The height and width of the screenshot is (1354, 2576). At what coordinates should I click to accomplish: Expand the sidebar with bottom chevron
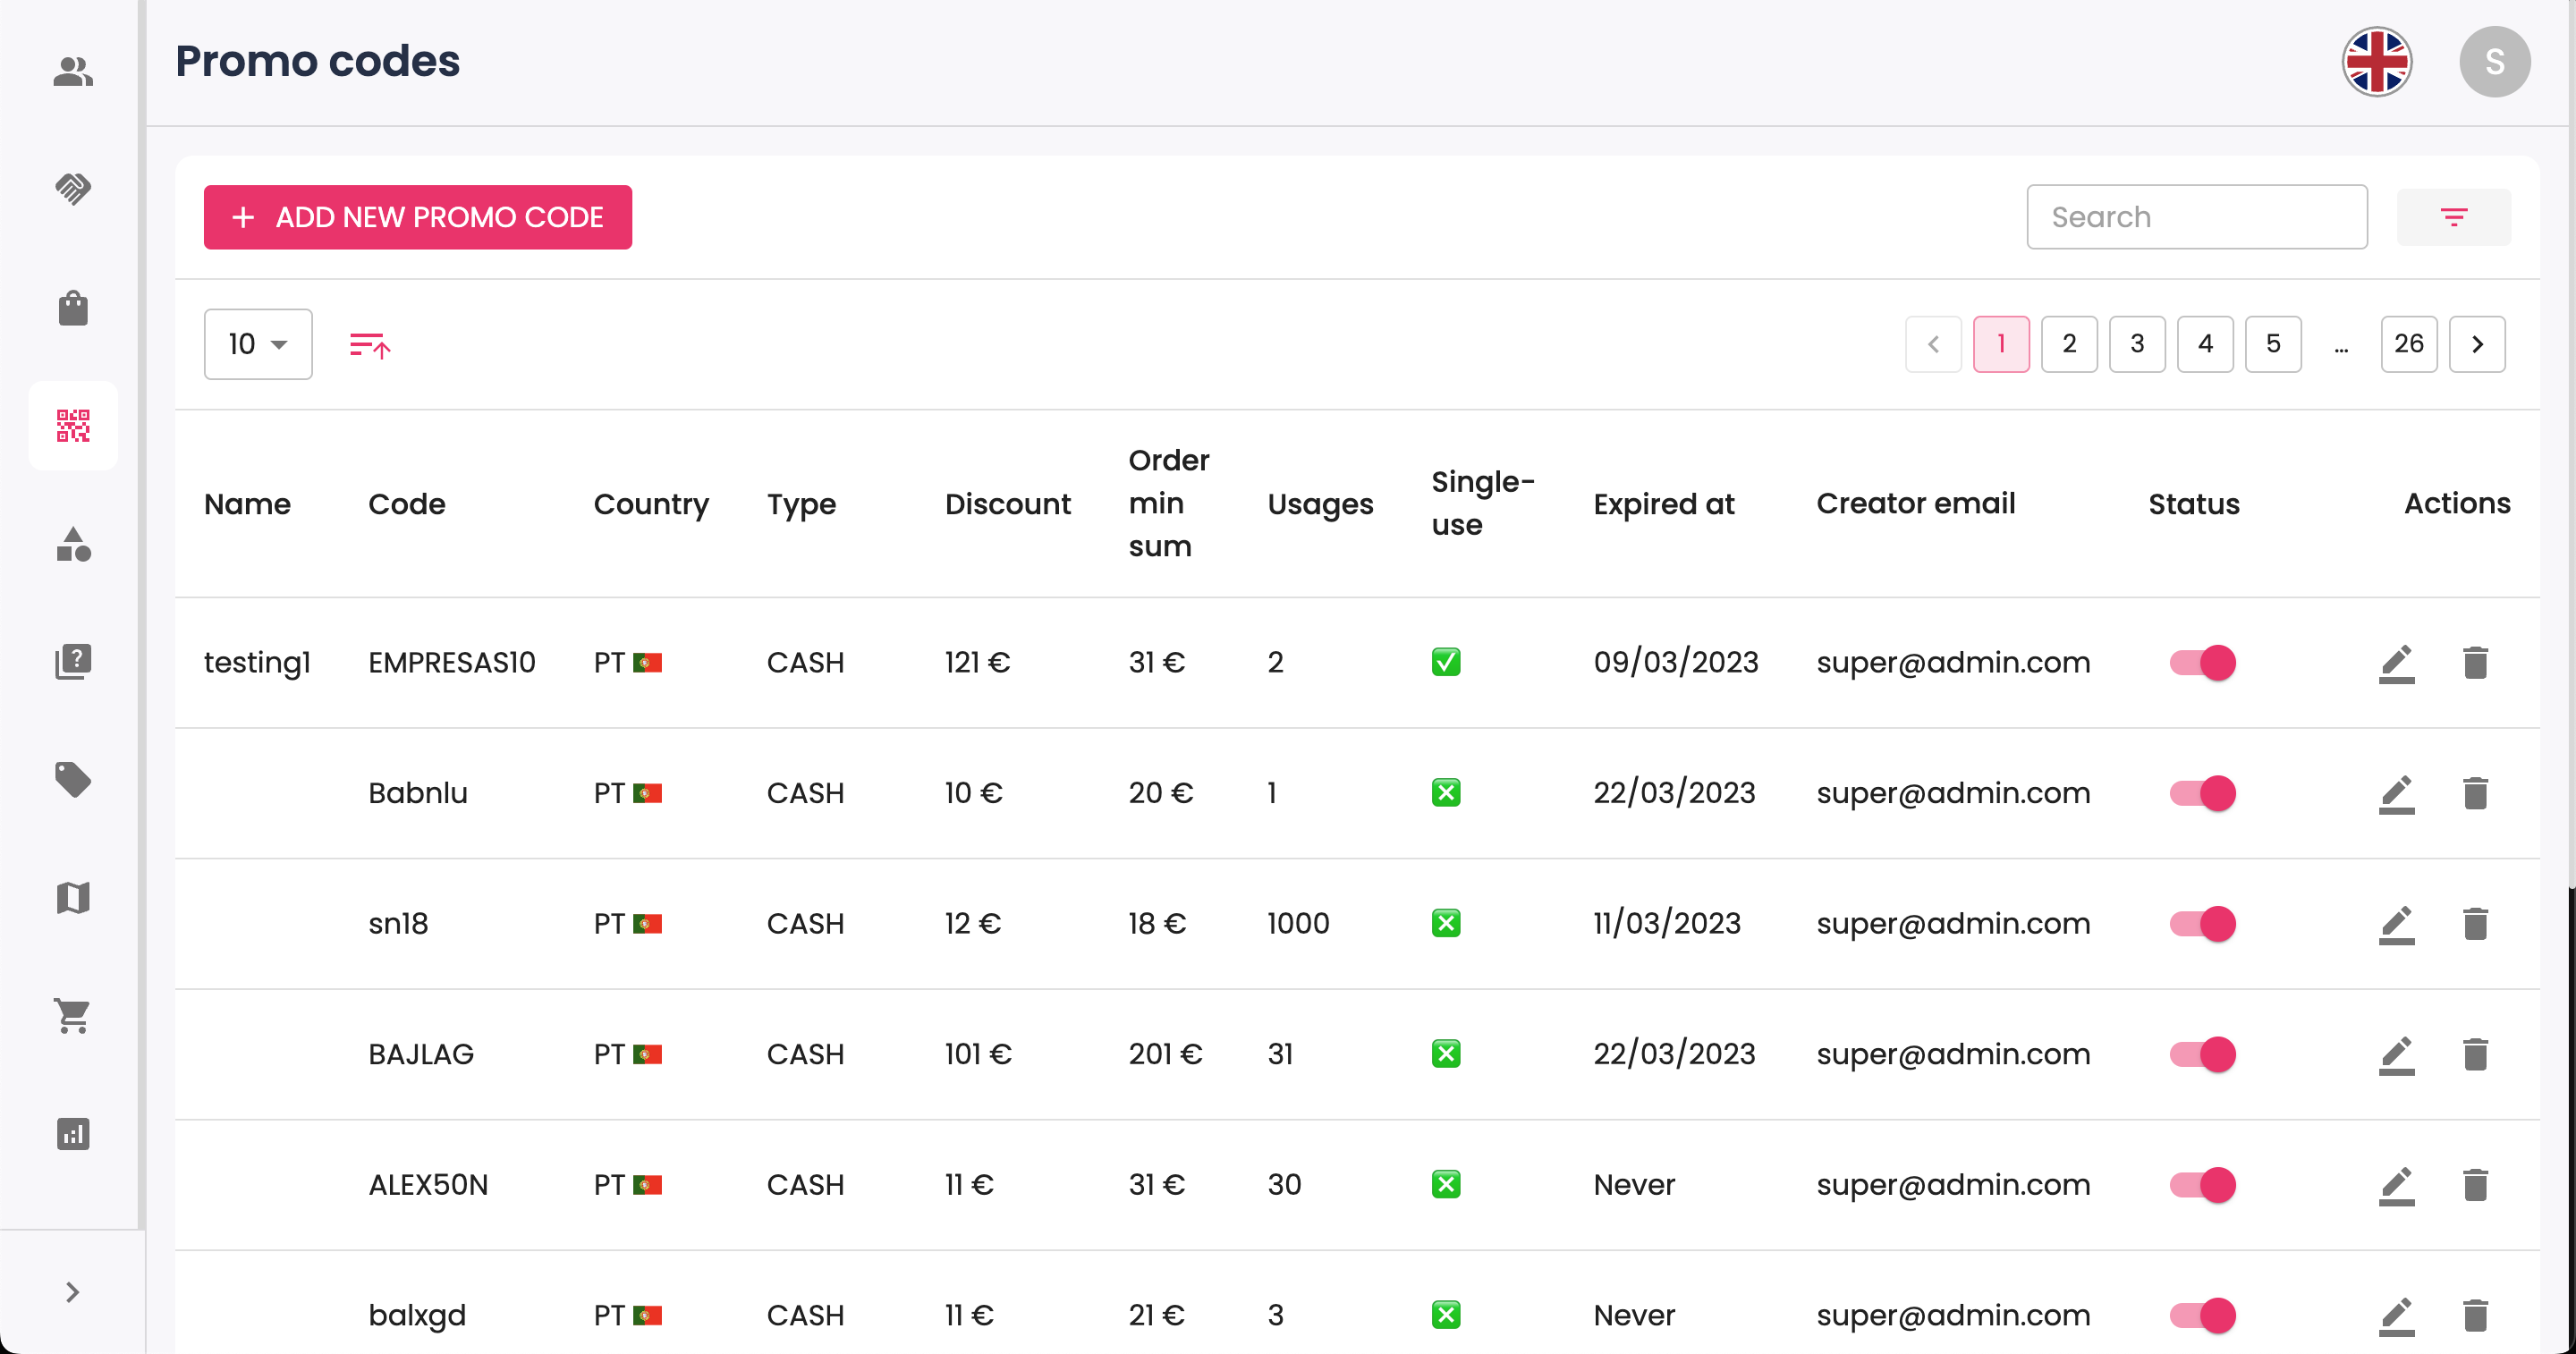click(72, 1292)
